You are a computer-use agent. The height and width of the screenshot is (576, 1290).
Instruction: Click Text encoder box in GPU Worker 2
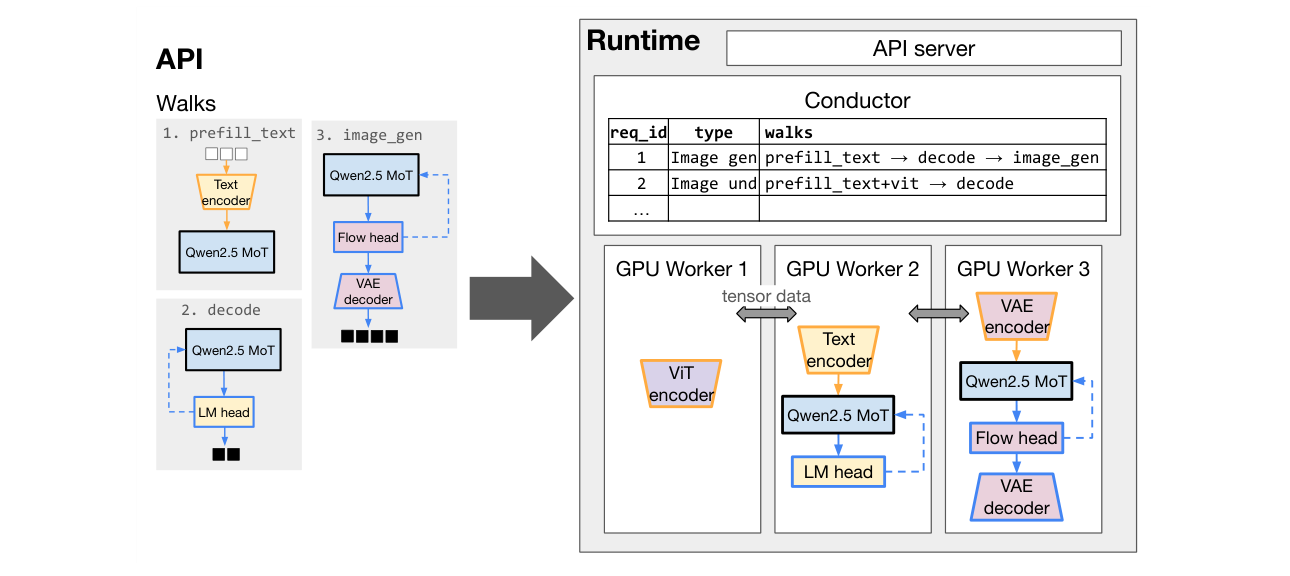tap(839, 350)
